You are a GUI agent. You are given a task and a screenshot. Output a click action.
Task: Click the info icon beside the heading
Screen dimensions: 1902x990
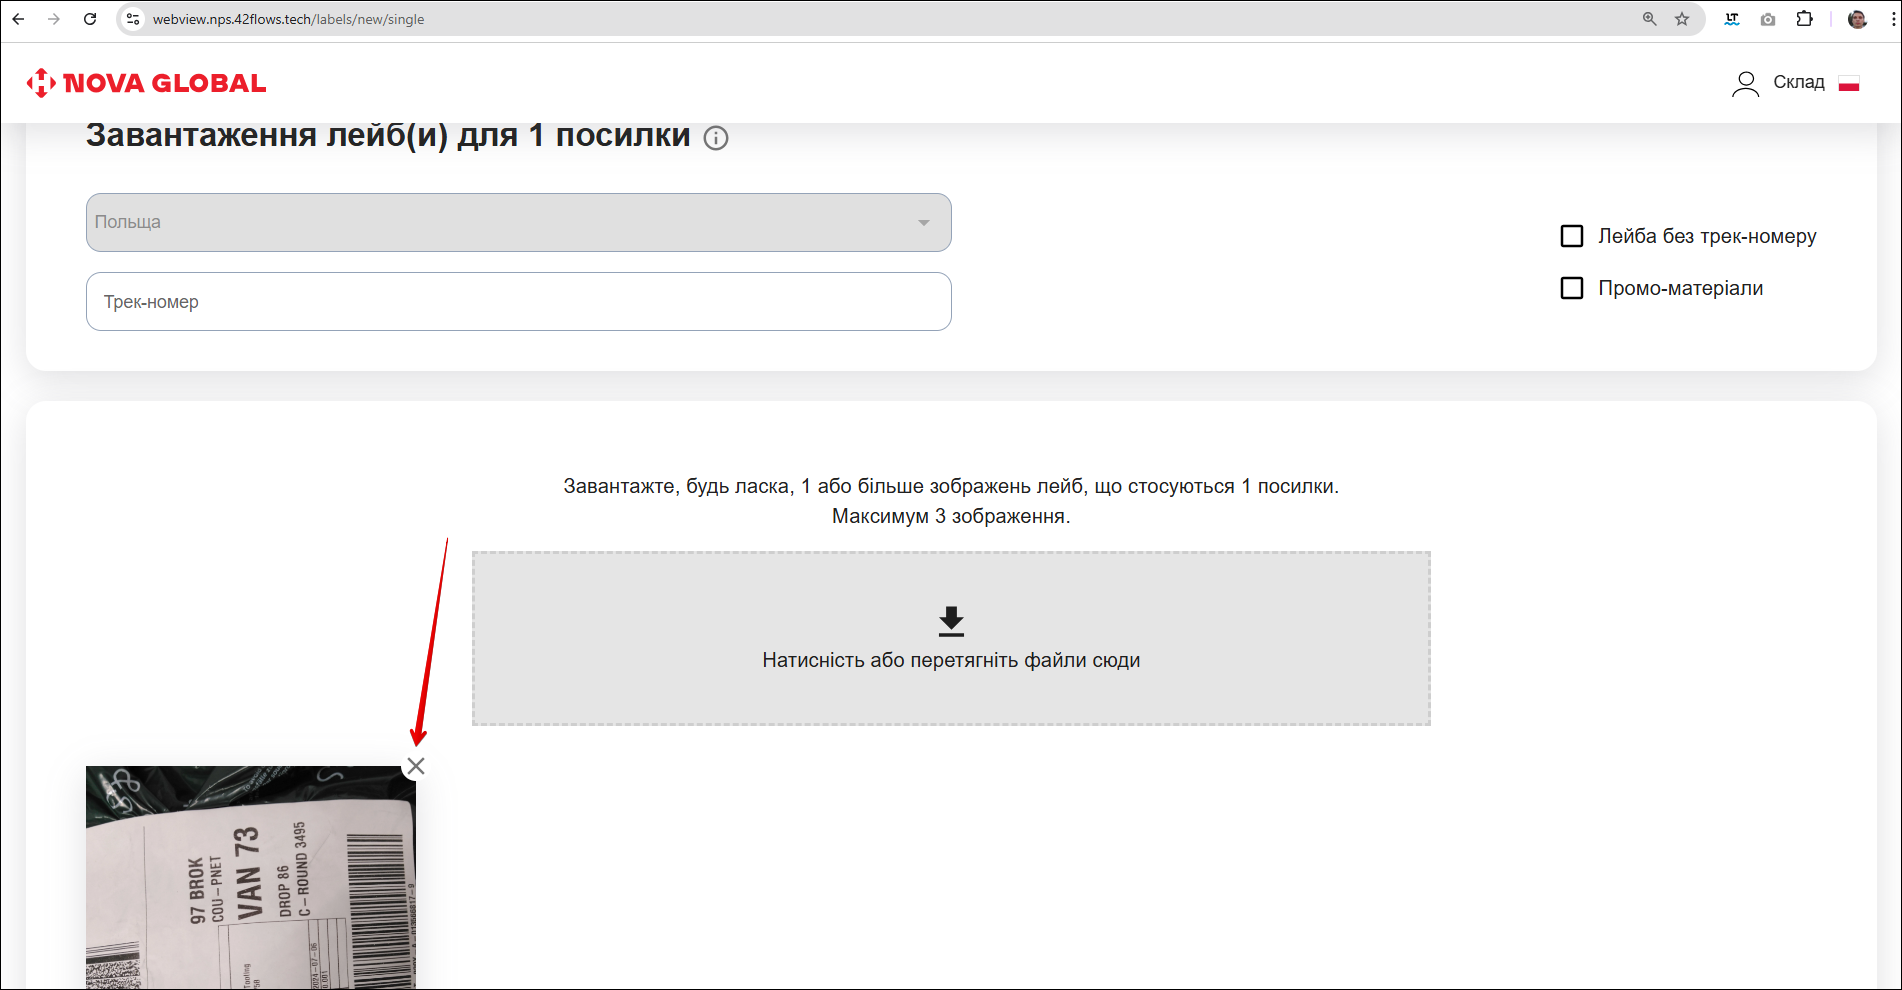click(x=716, y=138)
